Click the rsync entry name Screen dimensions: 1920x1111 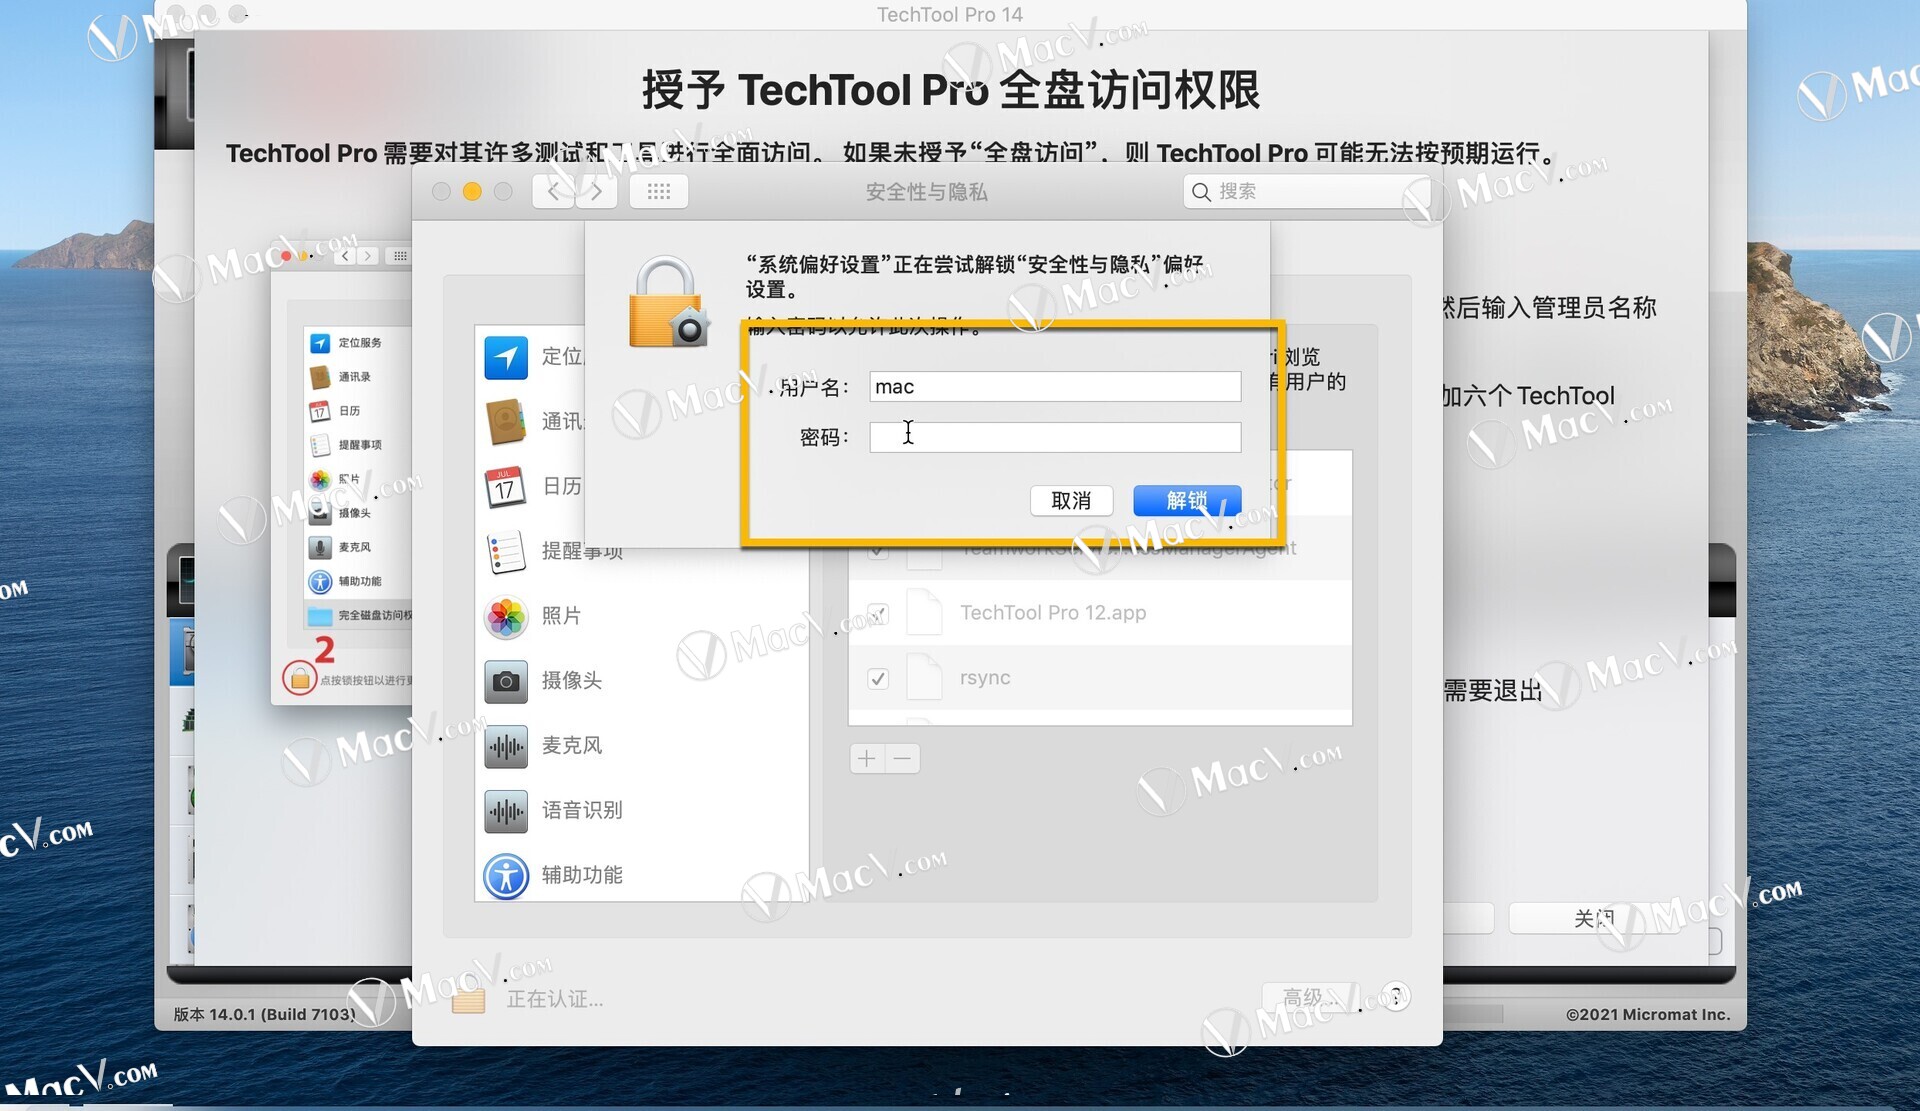tap(985, 678)
